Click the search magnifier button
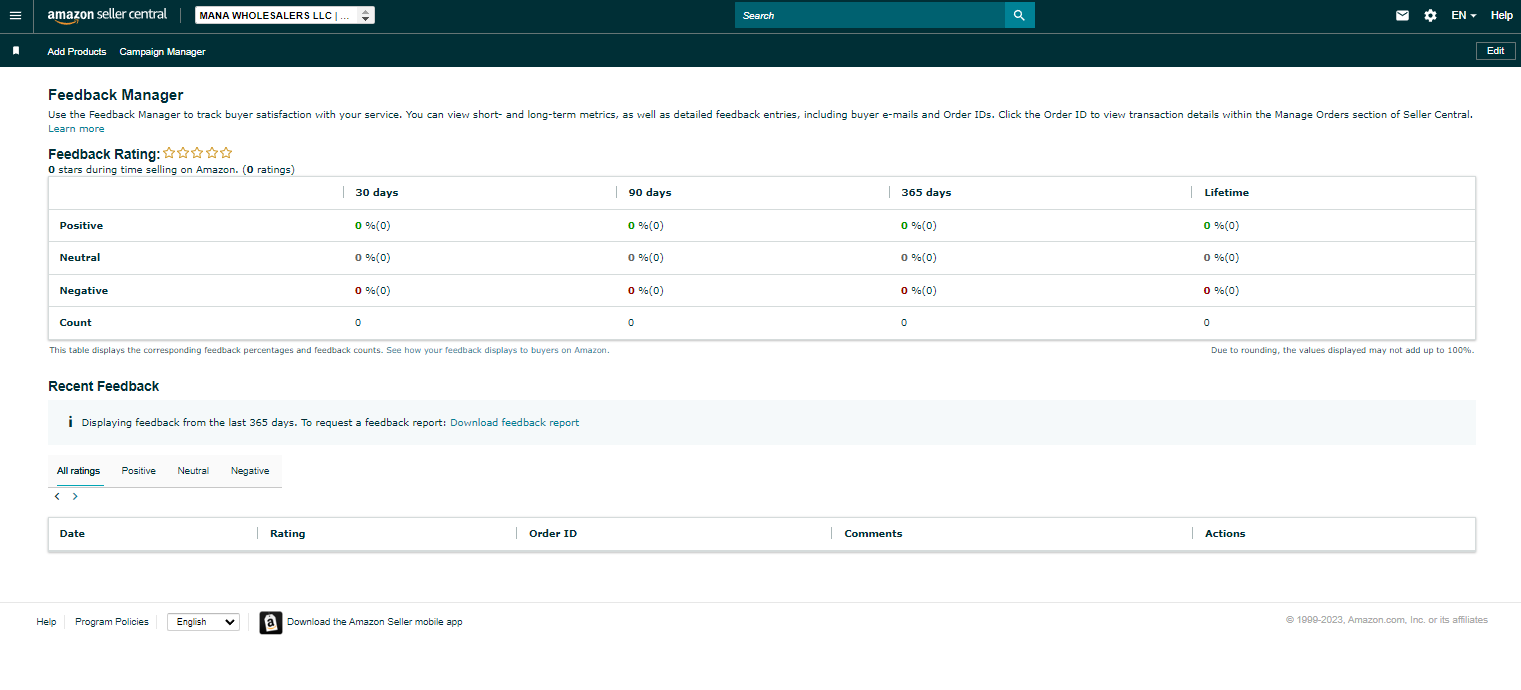 point(1019,15)
